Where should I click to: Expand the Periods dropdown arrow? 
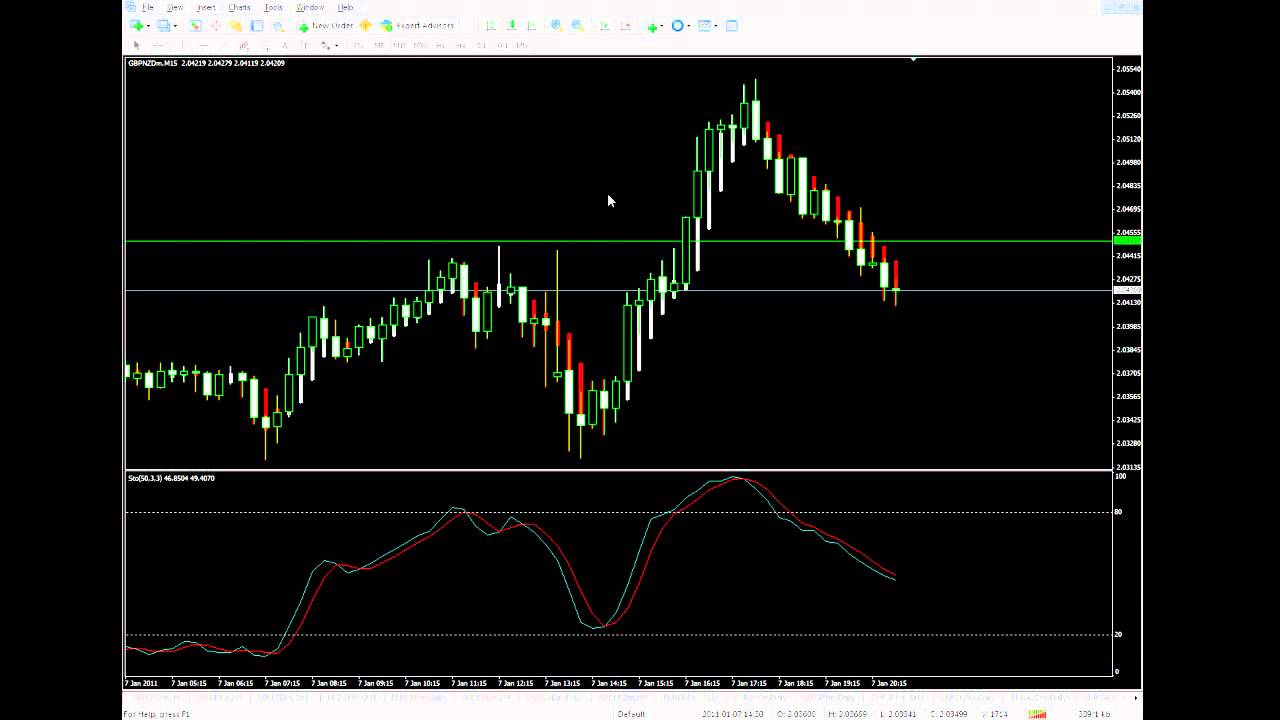point(688,25)
